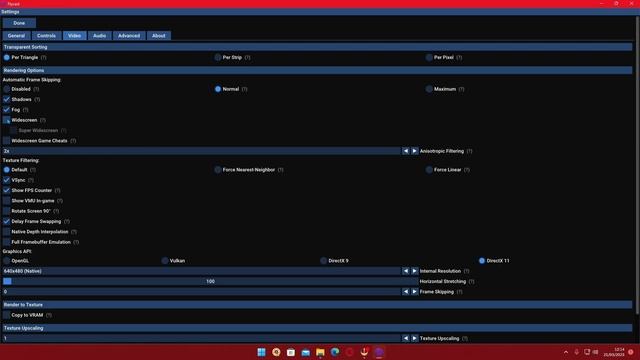Enable Widescreen Game Cheats

(7, 141)
